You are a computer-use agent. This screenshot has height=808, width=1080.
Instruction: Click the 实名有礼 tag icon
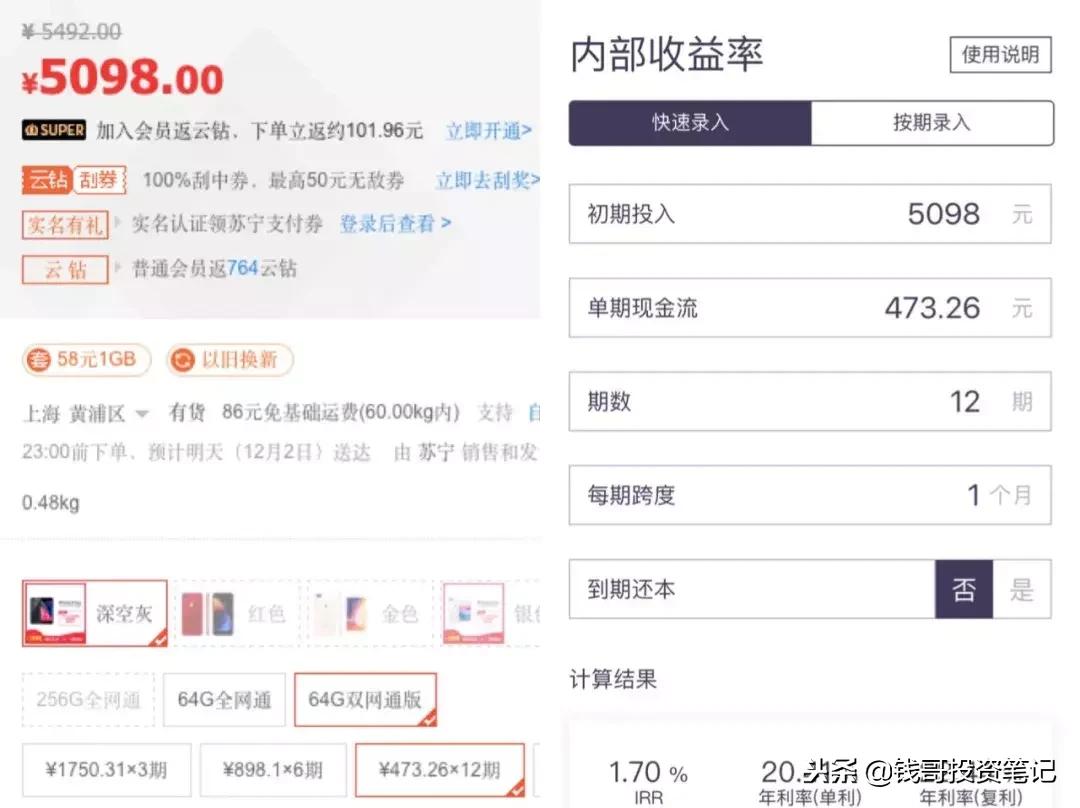[x=64, y=226]
